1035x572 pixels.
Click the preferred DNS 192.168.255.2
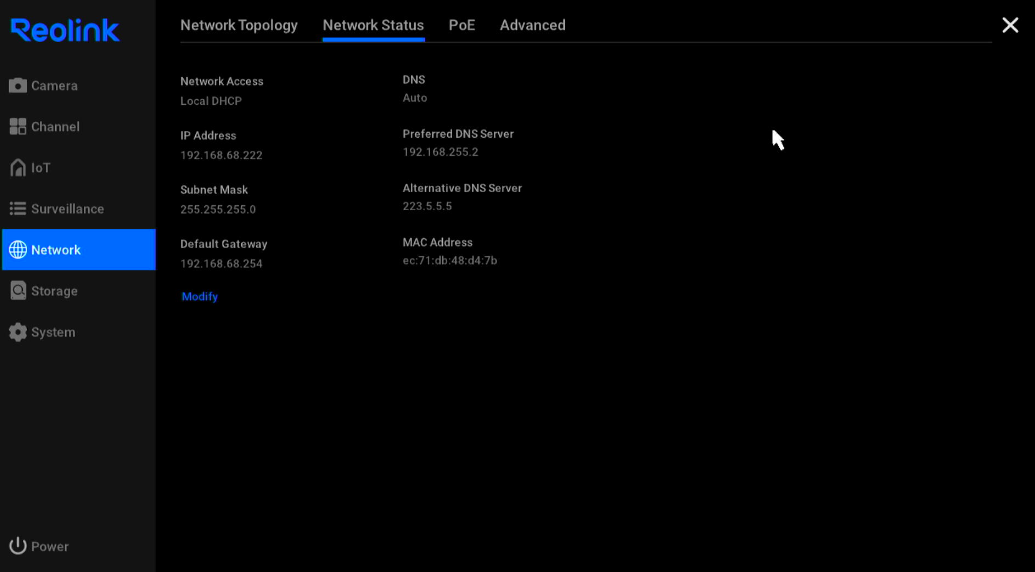point(440,152)
